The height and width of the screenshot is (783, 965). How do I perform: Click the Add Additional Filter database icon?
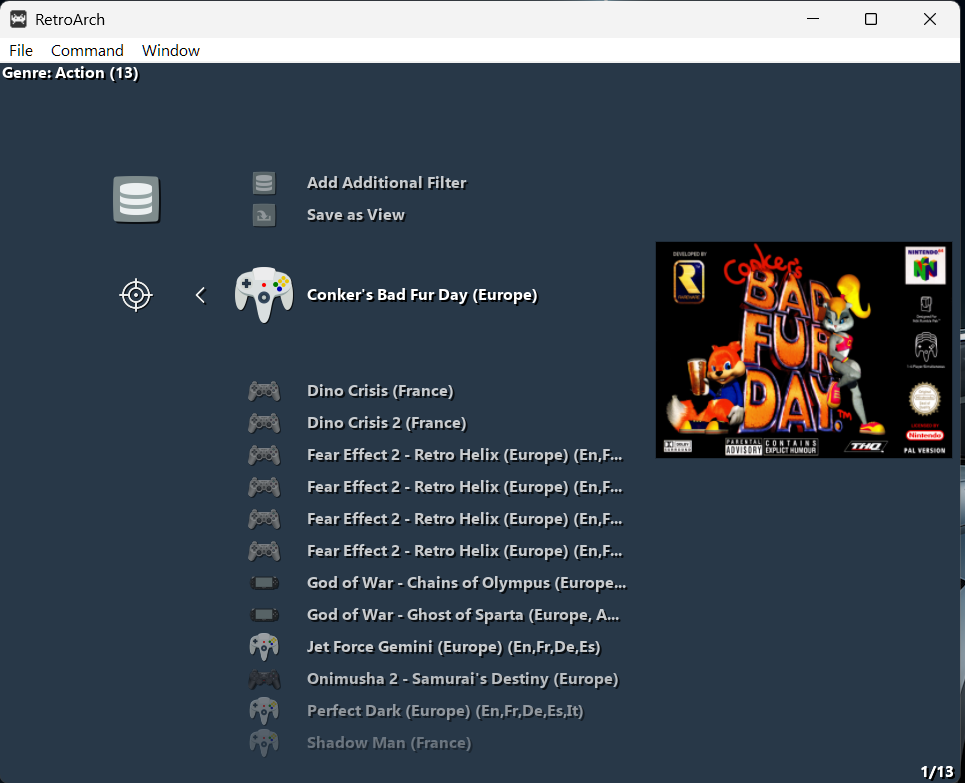[x=264, y=183]
